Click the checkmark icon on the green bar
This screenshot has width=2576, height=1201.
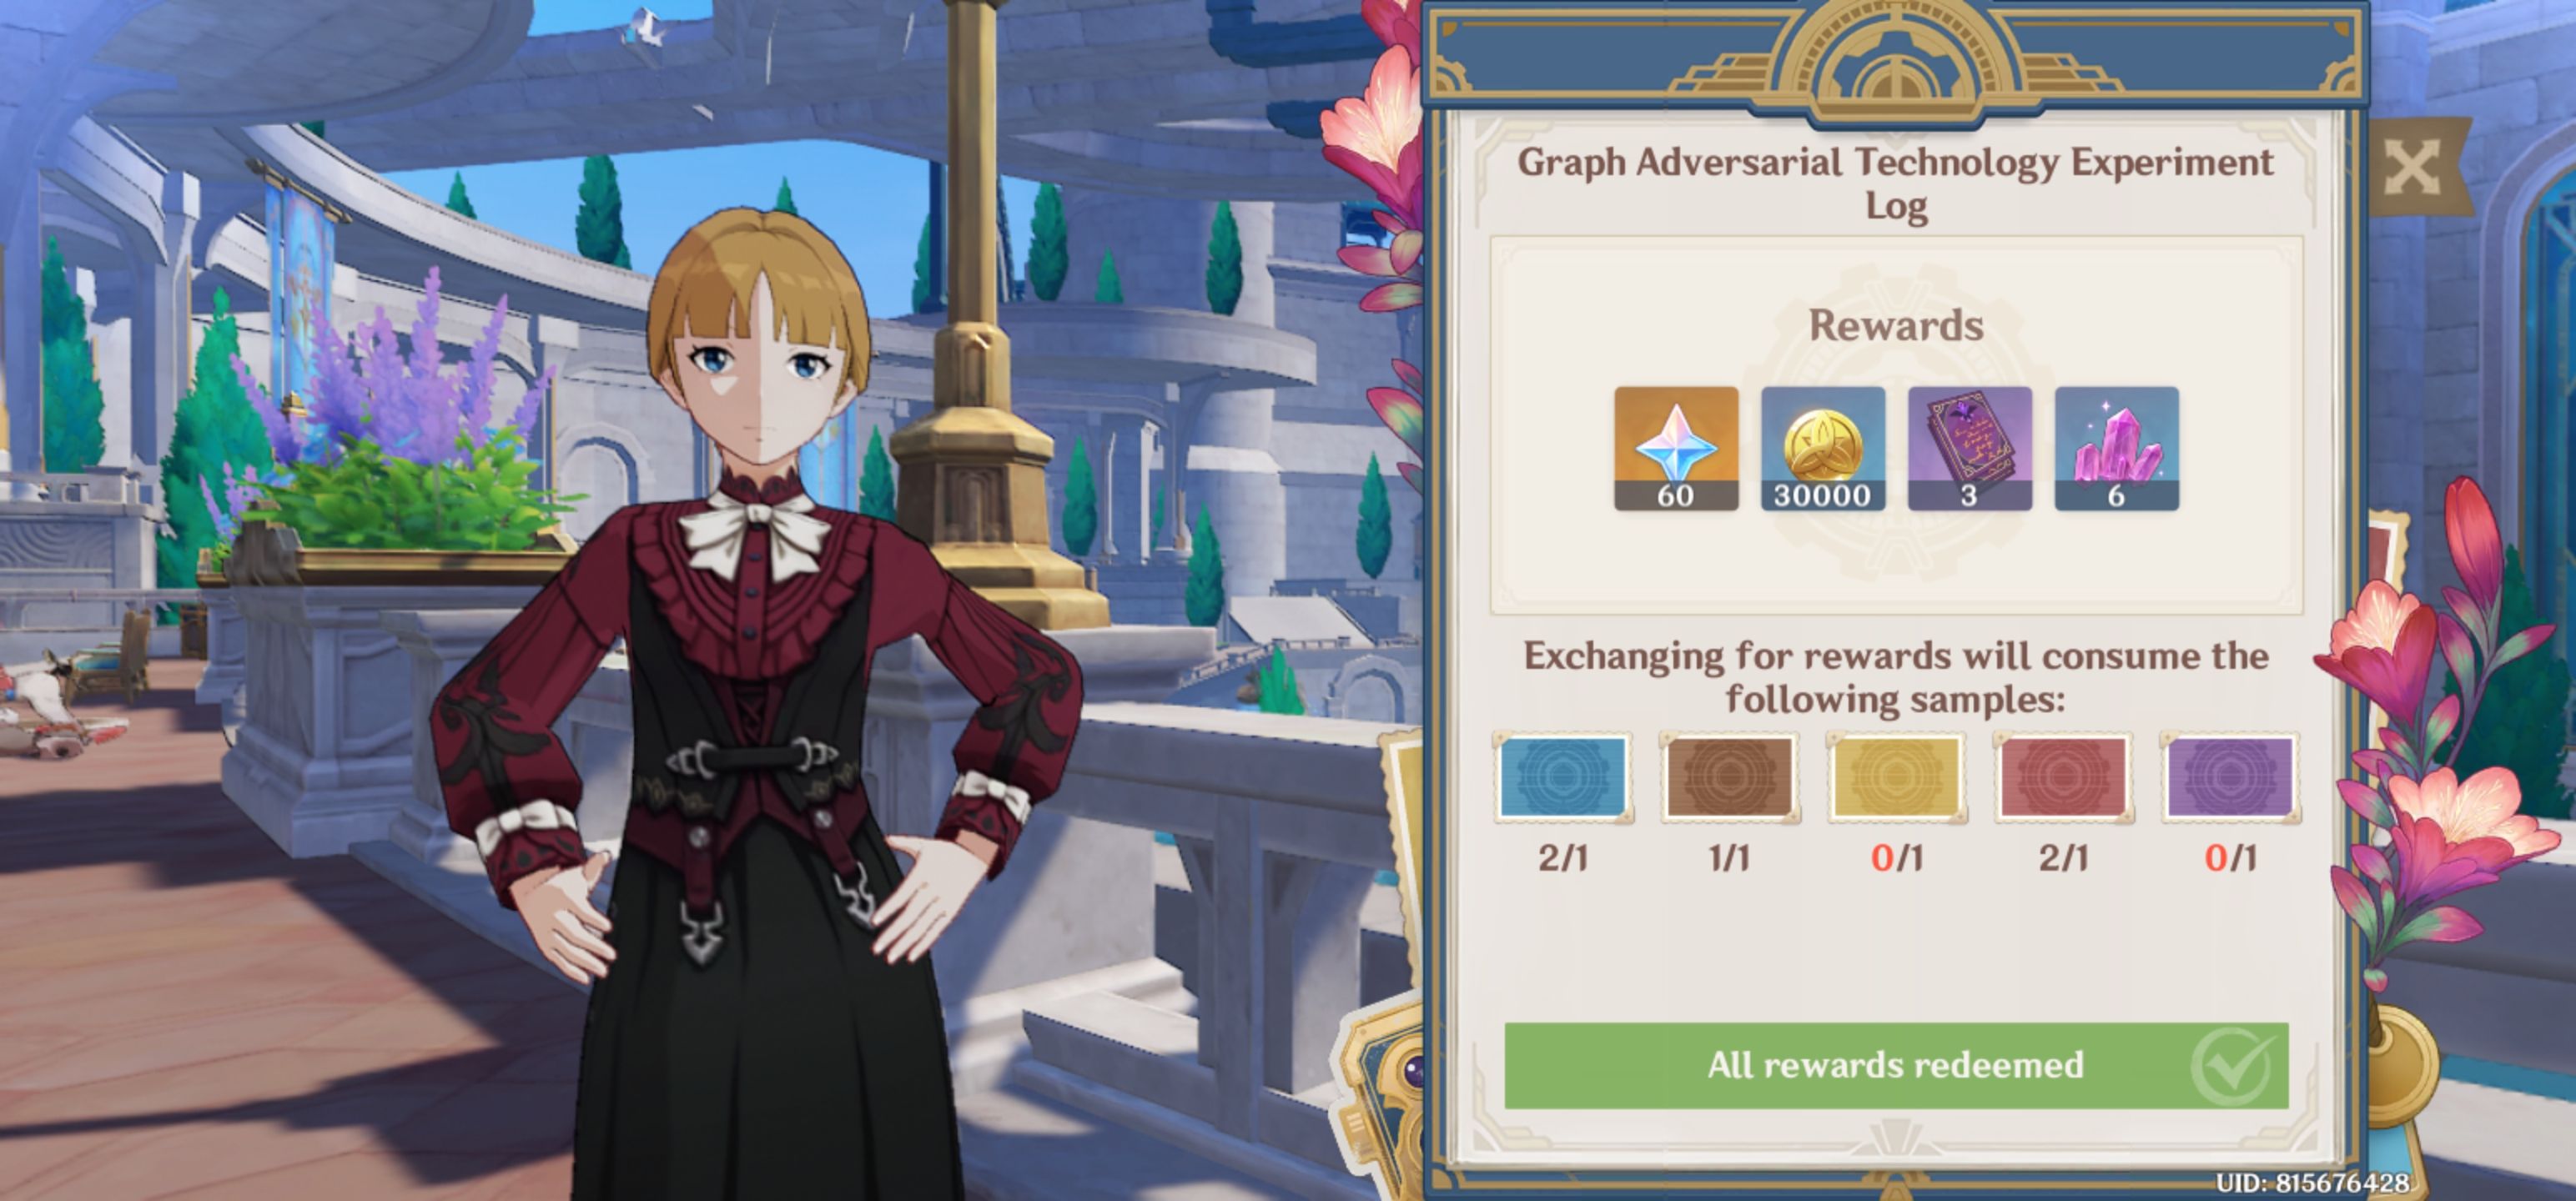click(2234, 1066)
